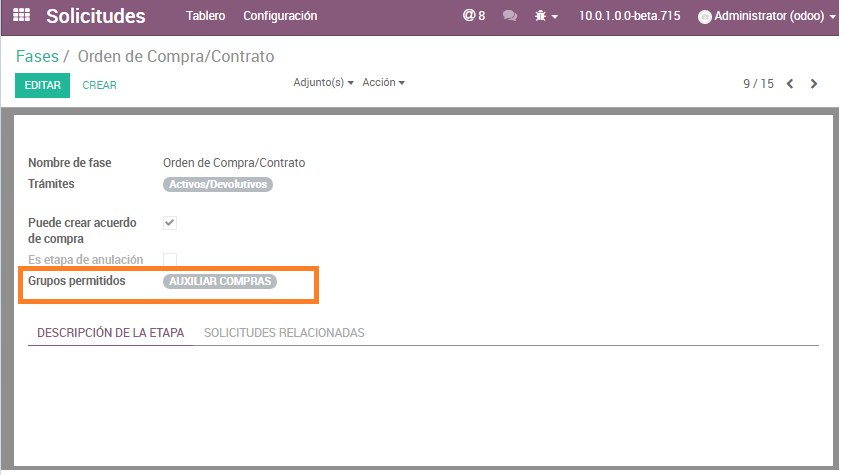Click the debug bug icon
The image size is (843, 475).
tap(541, 16)
